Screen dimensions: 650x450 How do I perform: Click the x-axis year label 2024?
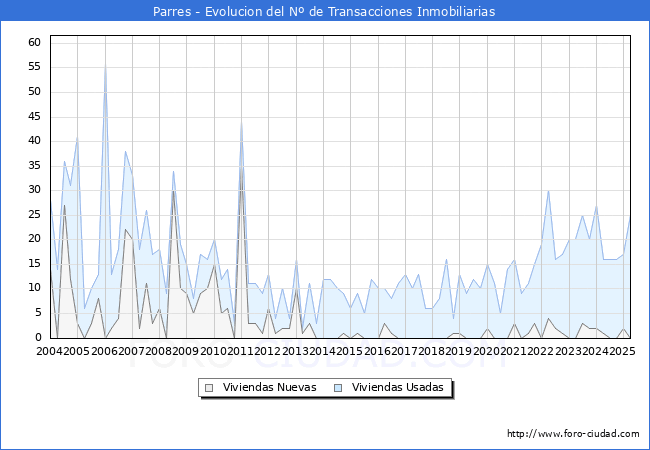pyautogui.click(x=596, y=351)
